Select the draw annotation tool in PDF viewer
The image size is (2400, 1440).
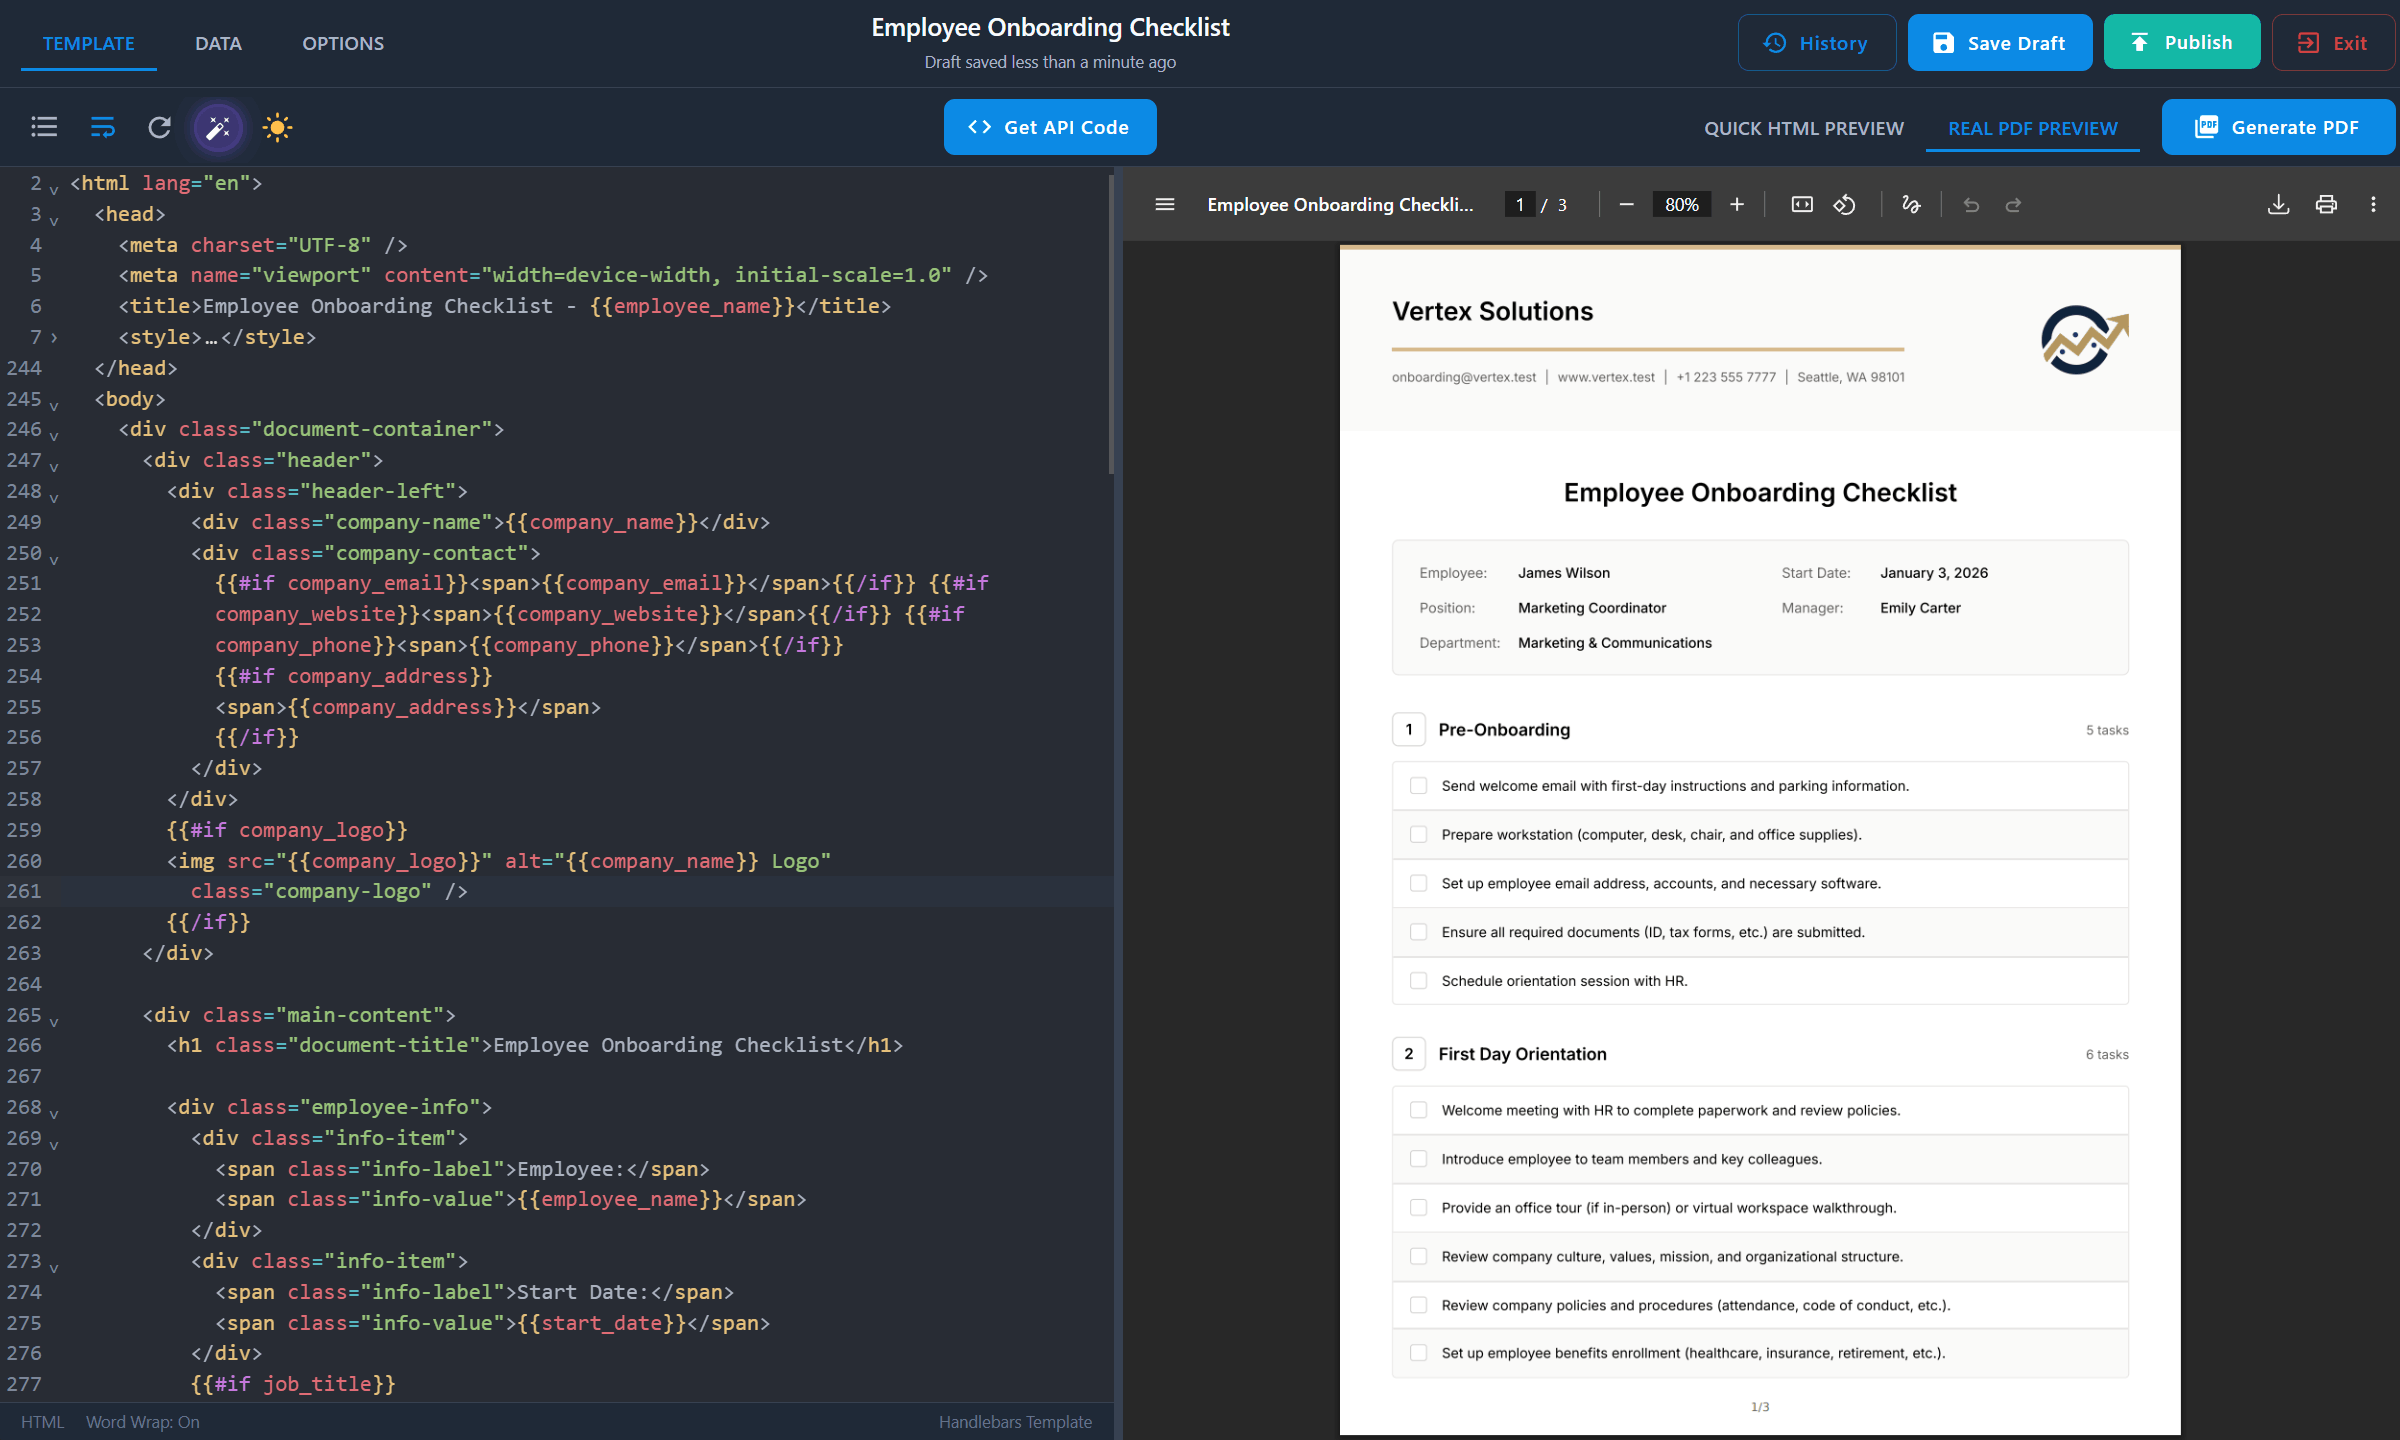[x=1911, y=204]
